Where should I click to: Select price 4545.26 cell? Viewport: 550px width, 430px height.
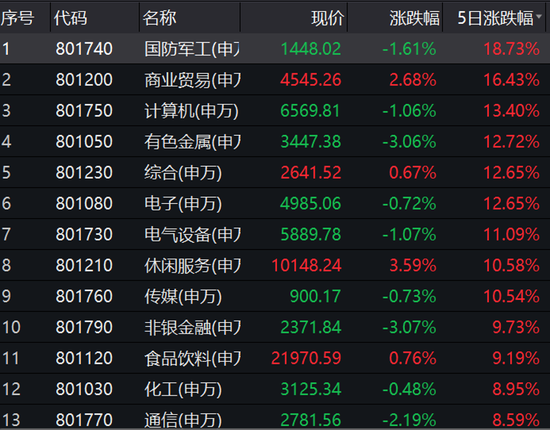tap(311, 80)
